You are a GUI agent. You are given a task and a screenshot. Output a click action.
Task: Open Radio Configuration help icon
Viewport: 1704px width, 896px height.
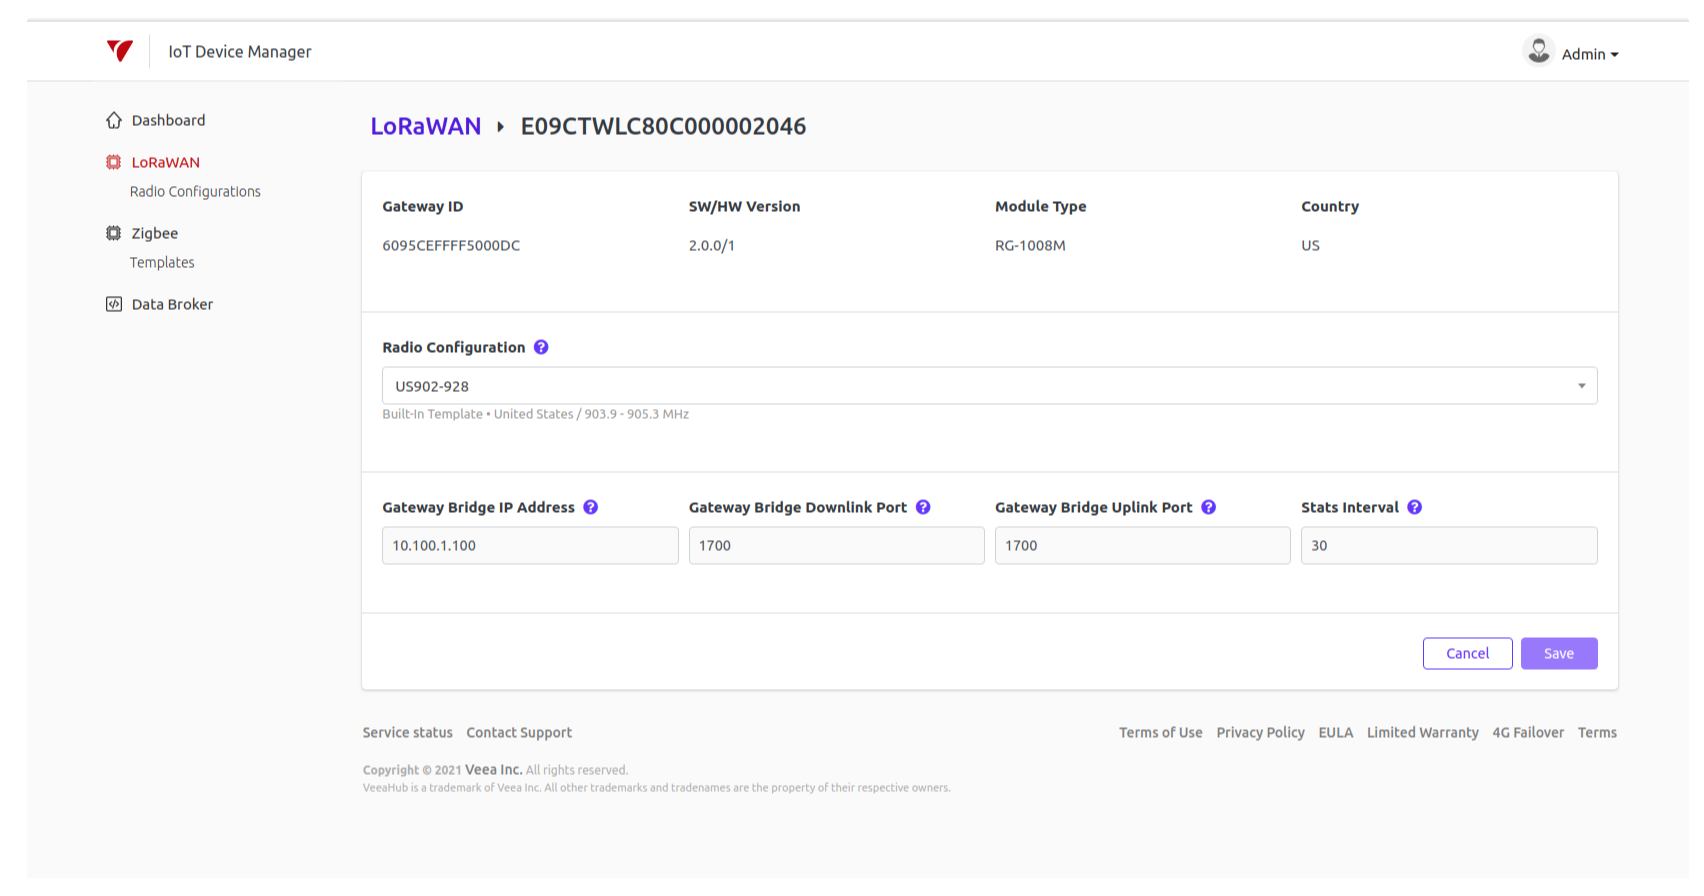(541, 347)
